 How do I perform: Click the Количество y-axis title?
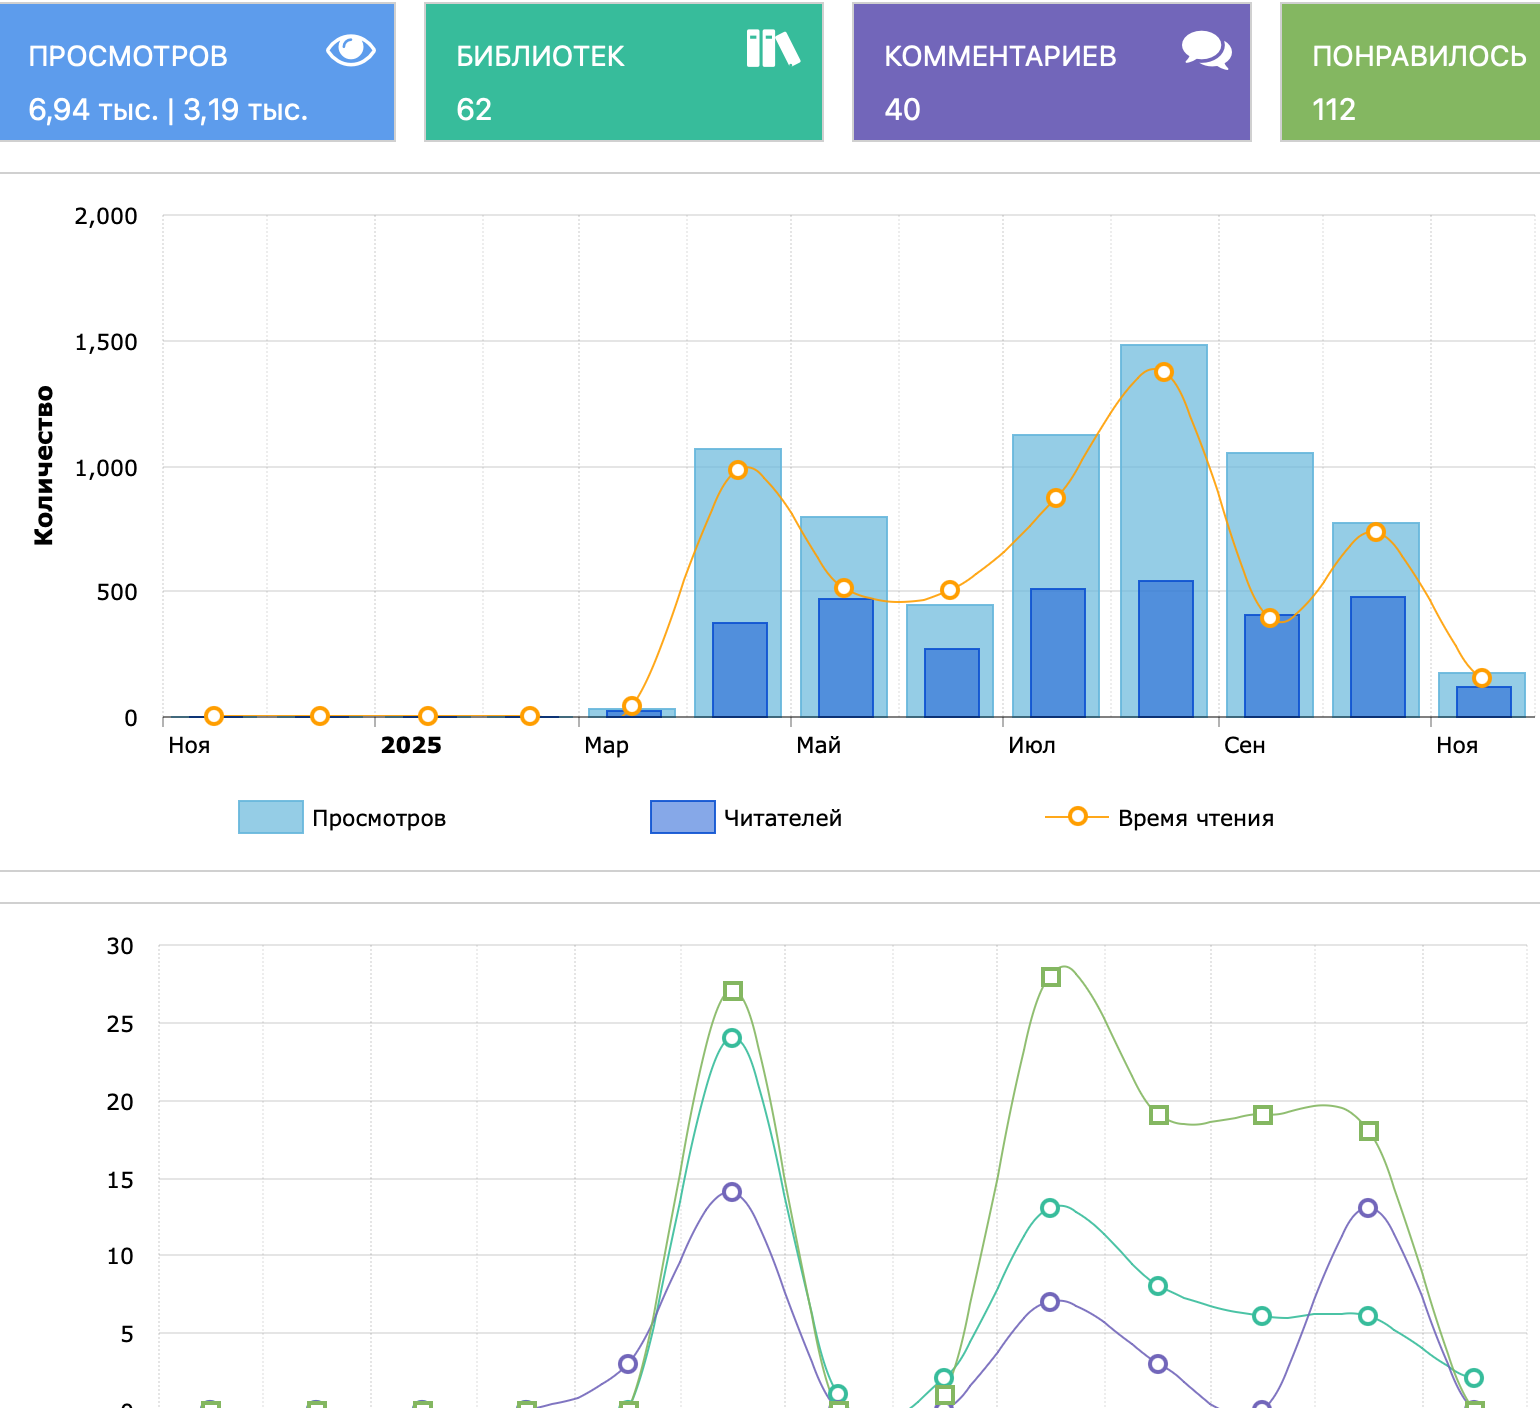(43, 465)
